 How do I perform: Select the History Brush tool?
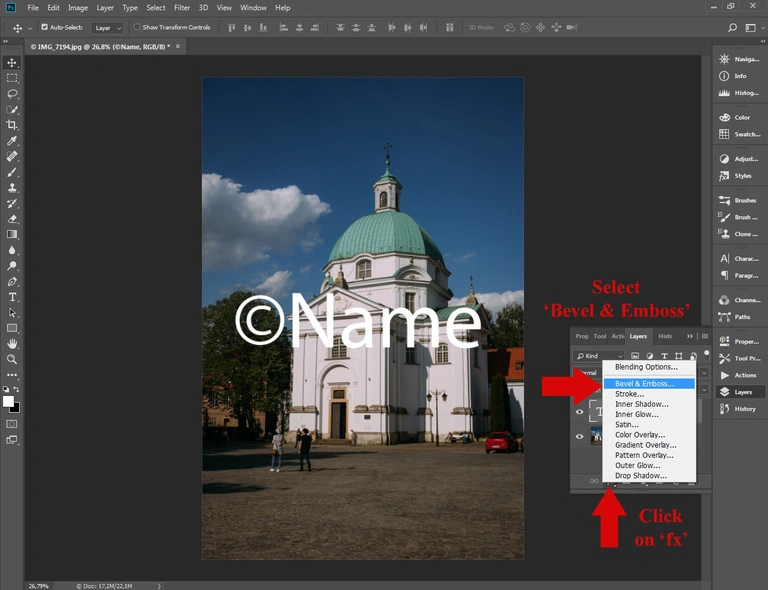pyautogui.click(x=12, y=204)
